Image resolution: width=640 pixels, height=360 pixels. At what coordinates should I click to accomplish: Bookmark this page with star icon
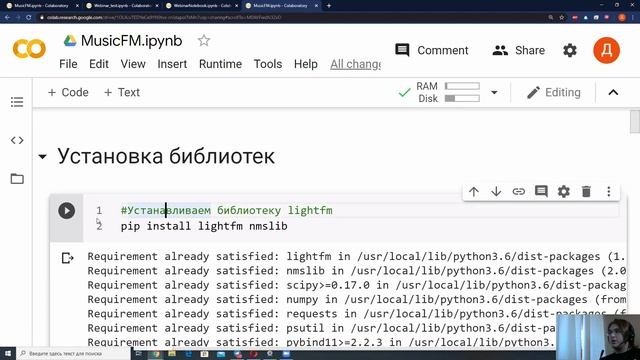click(x=562, y=17)
